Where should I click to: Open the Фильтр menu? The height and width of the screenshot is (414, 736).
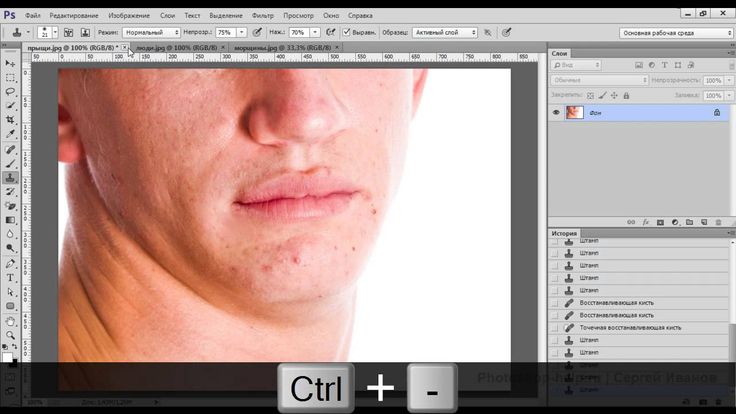point(262,15)
